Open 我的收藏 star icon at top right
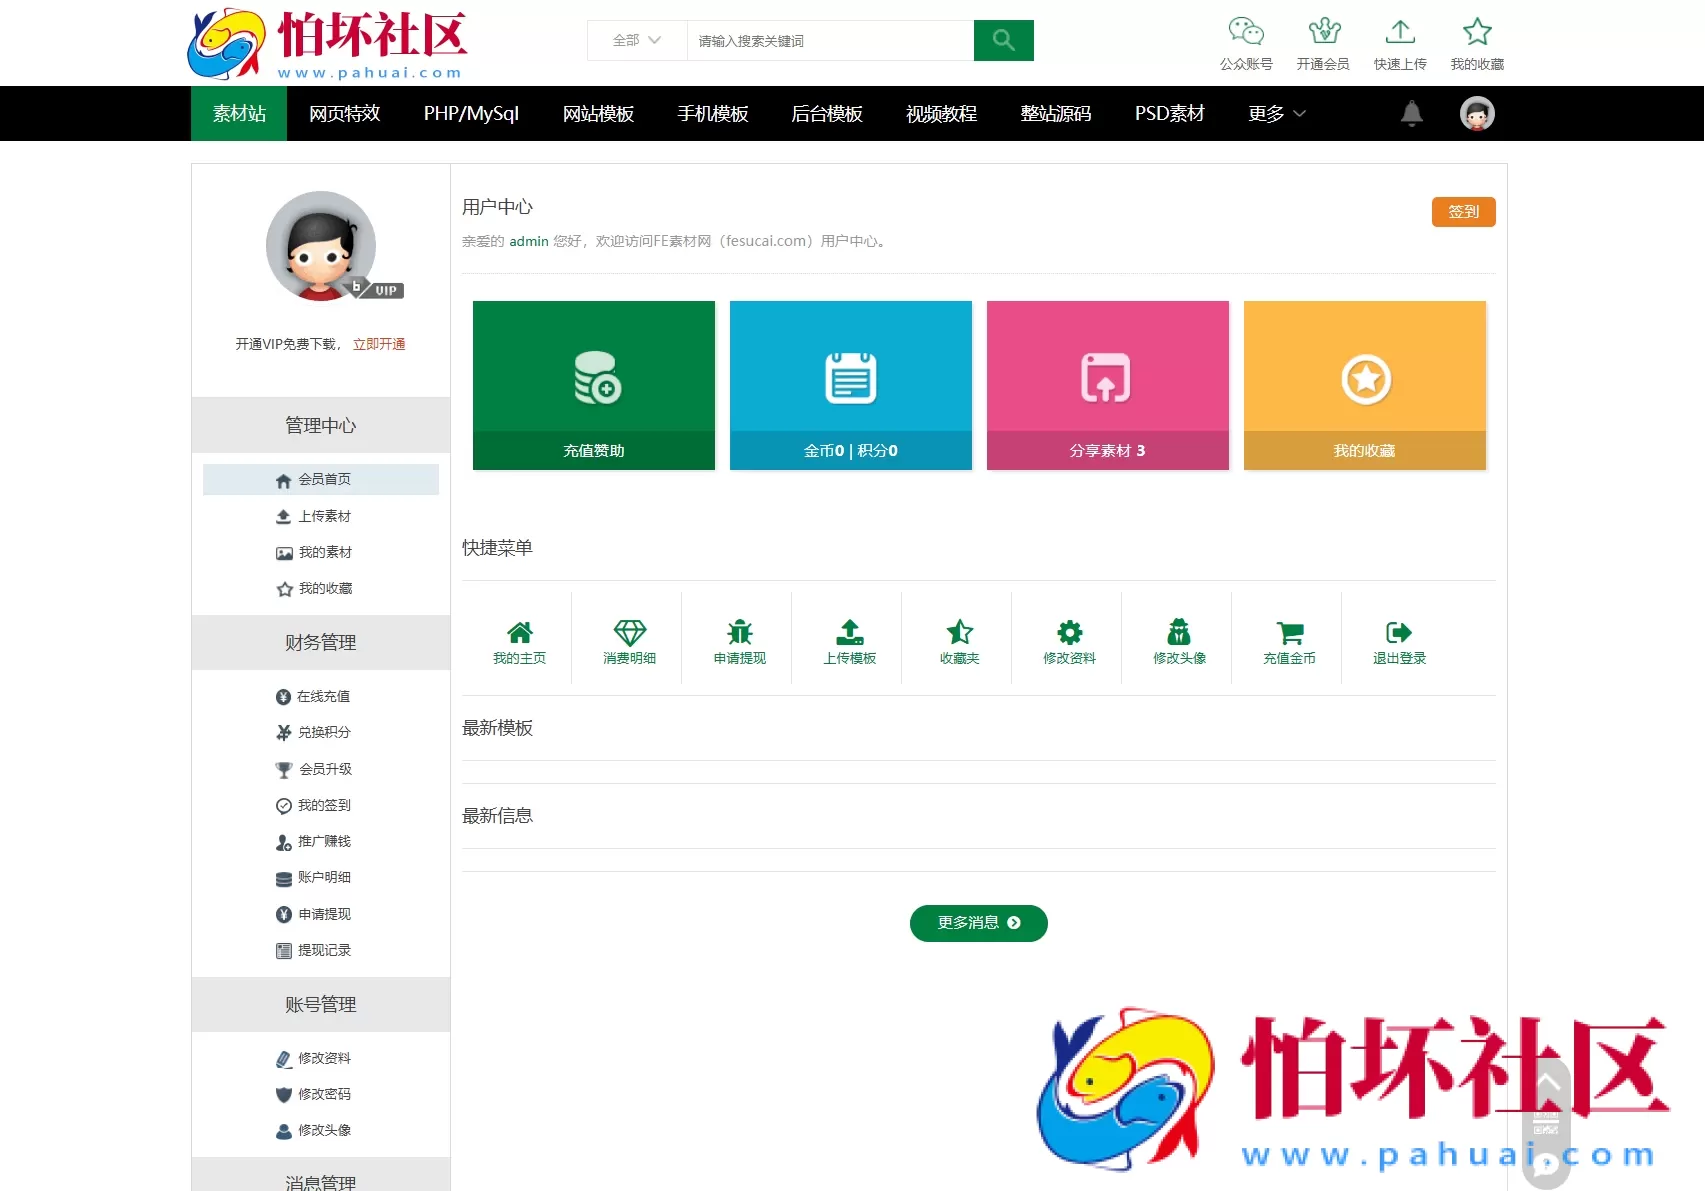 pyautogui.click(x=1477, y=32)
